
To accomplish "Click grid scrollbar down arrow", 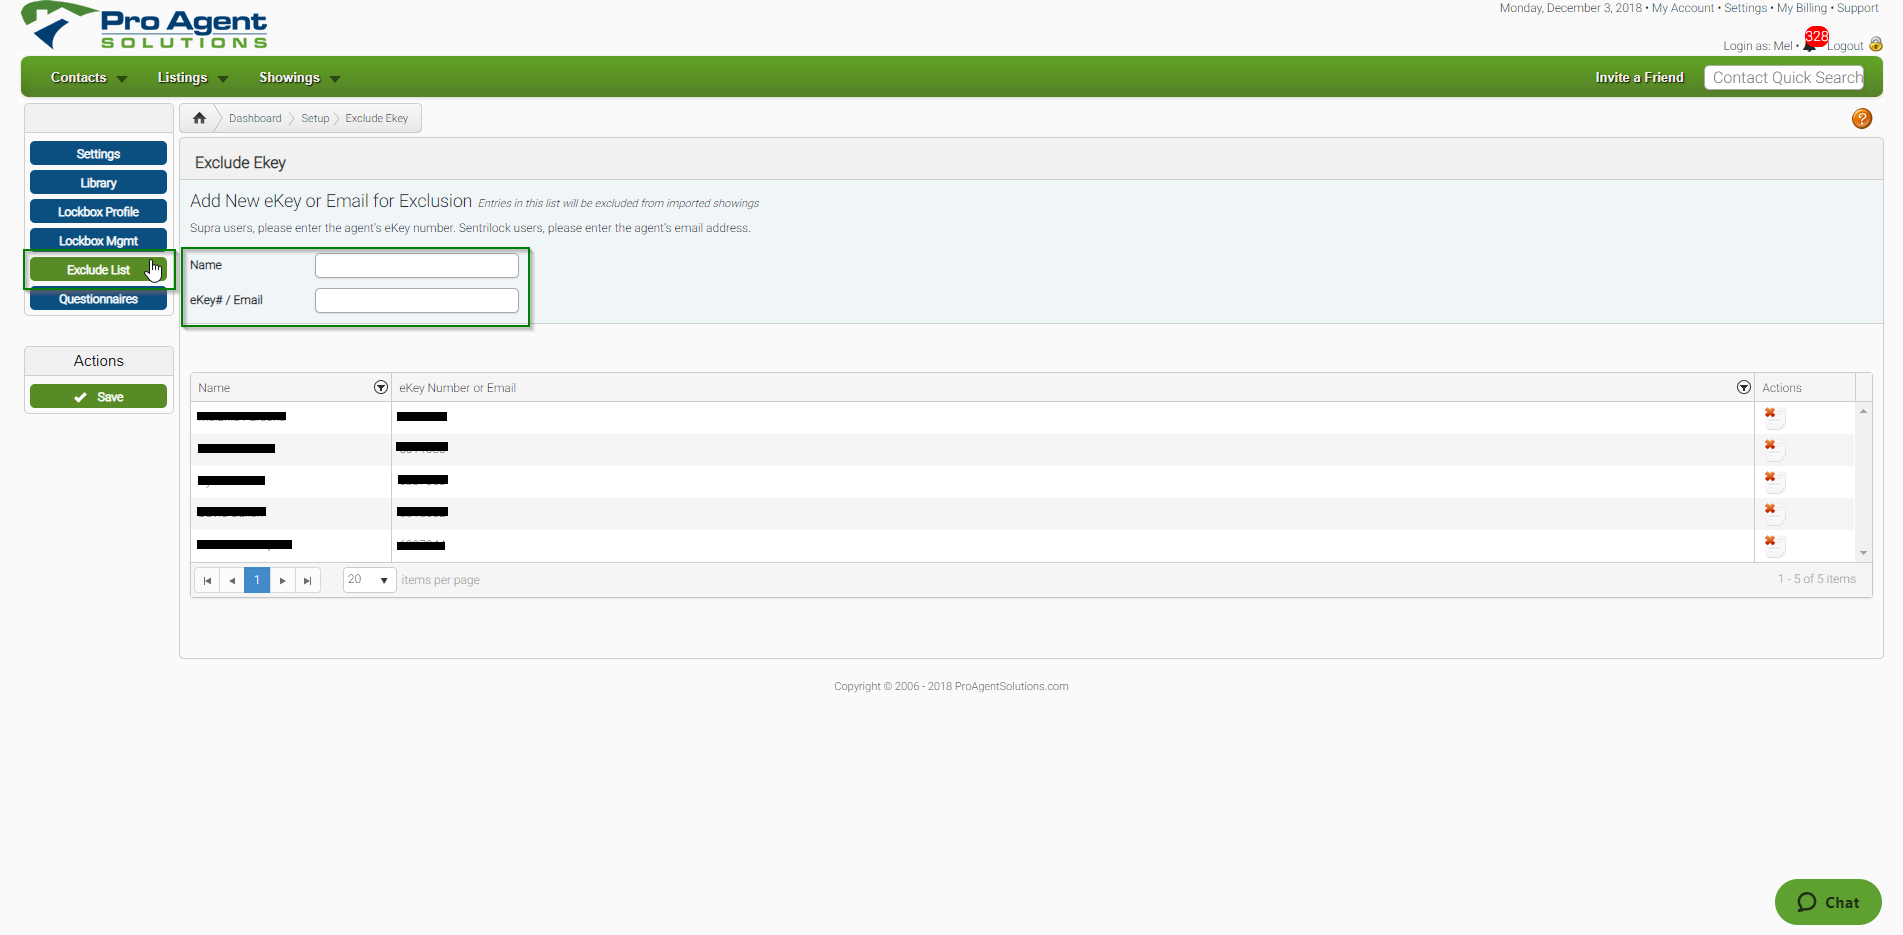I will coord(1863,553).
